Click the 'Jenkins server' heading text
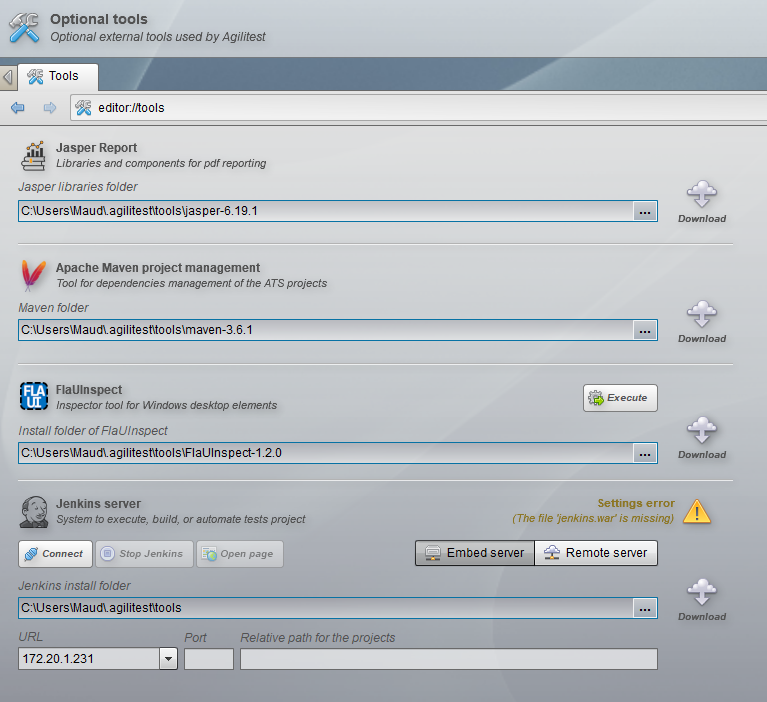The image size is (767, 702). coord(98,503)
